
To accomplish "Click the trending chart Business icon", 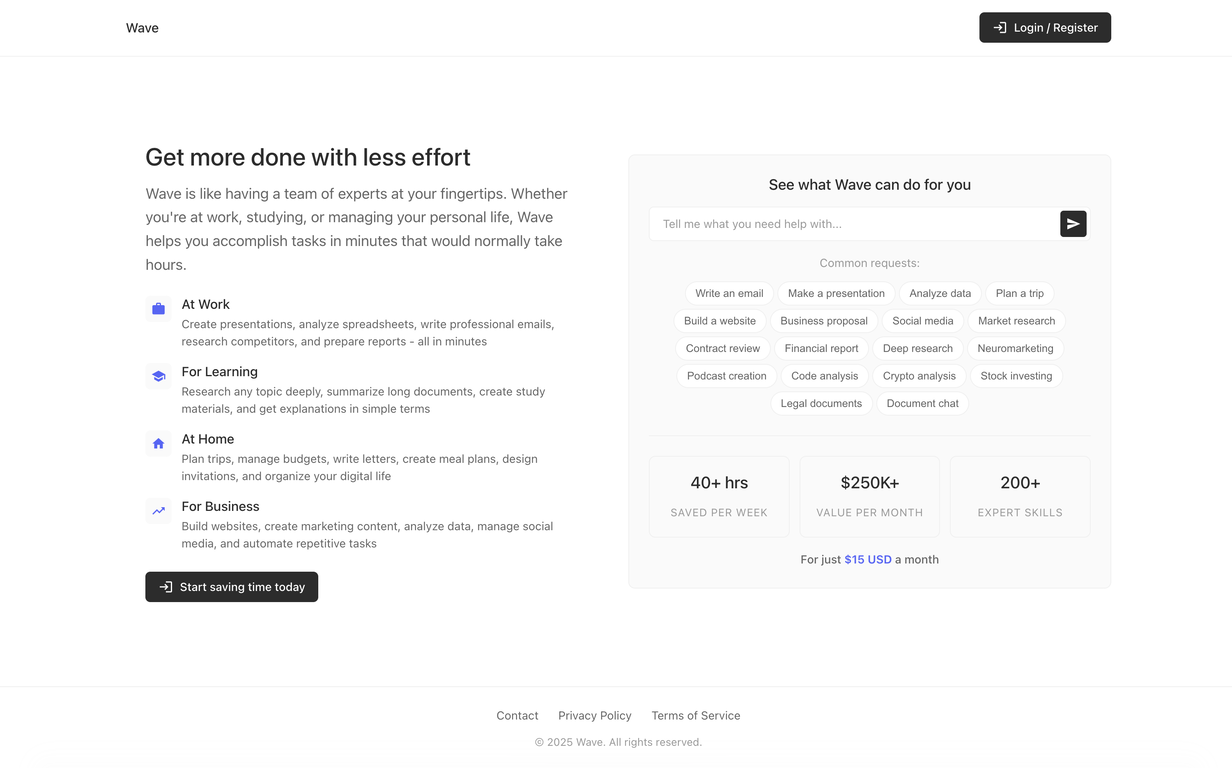I will point(158,511).
